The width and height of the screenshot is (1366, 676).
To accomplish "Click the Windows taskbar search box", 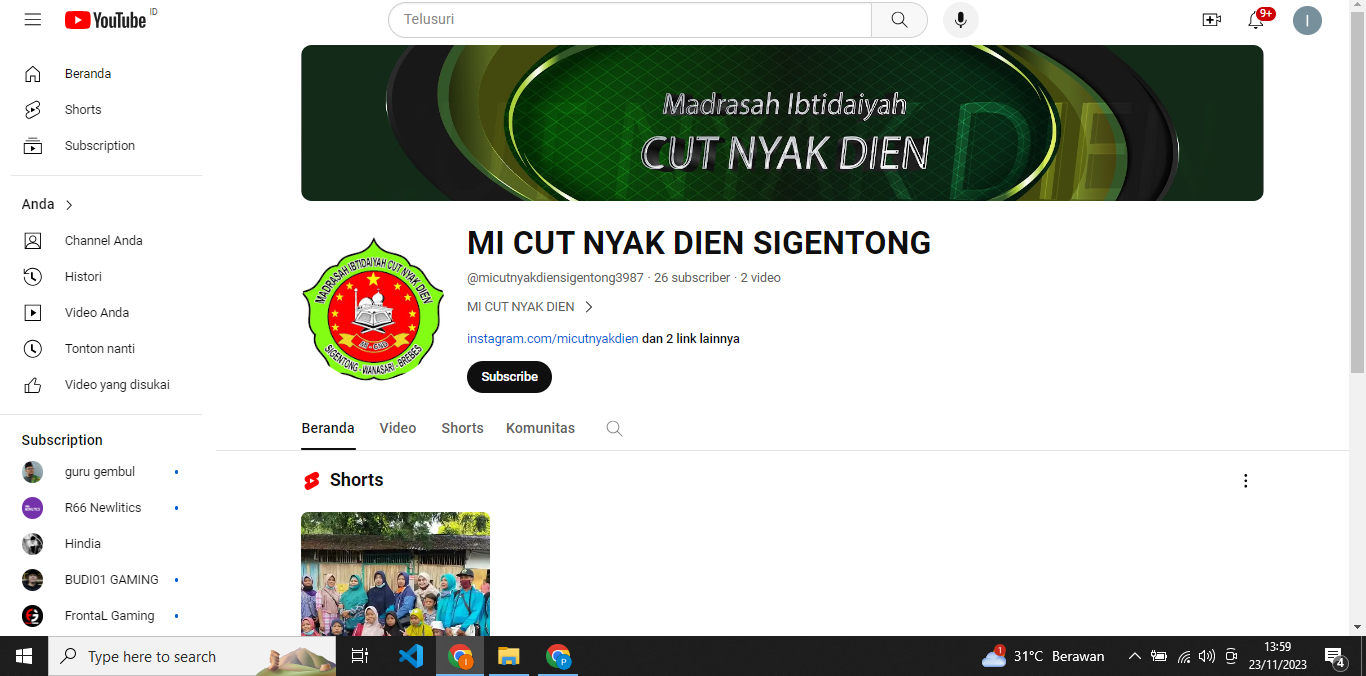I will 192,656.
